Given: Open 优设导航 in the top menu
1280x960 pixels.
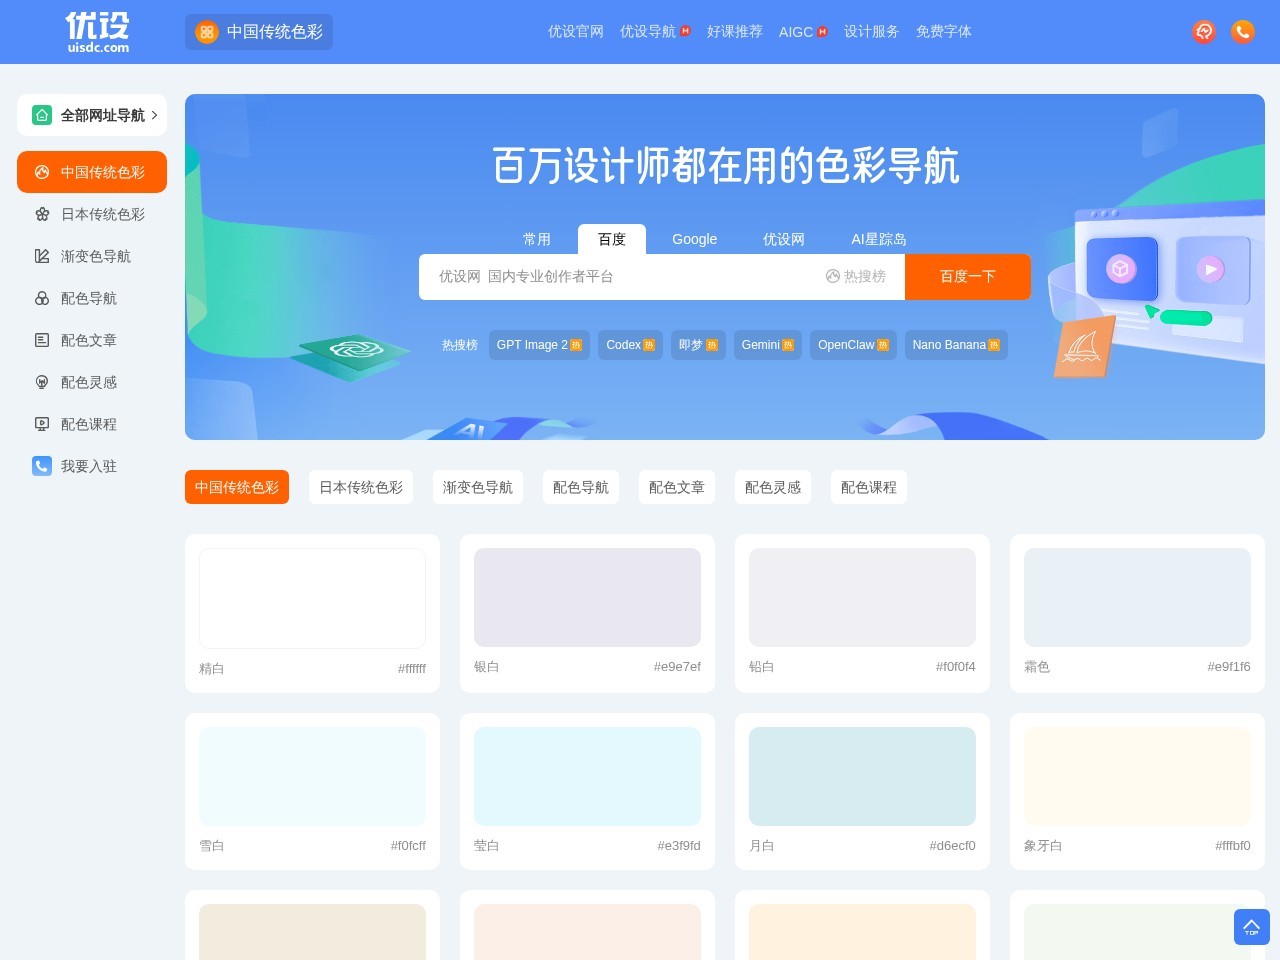Looking at the screenshot, I should click(648, 32).
